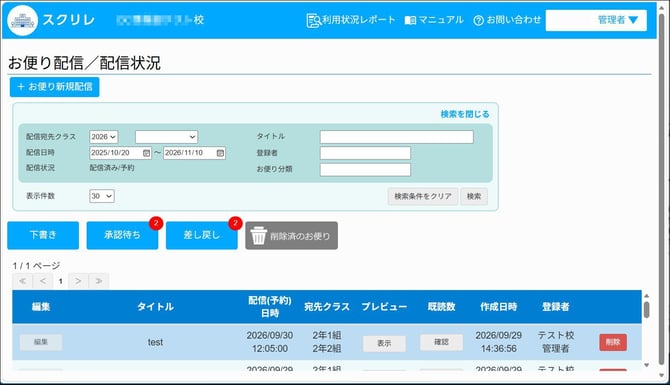Click 表示 preview button for test row
670x385 pixels.
(384, 343)
